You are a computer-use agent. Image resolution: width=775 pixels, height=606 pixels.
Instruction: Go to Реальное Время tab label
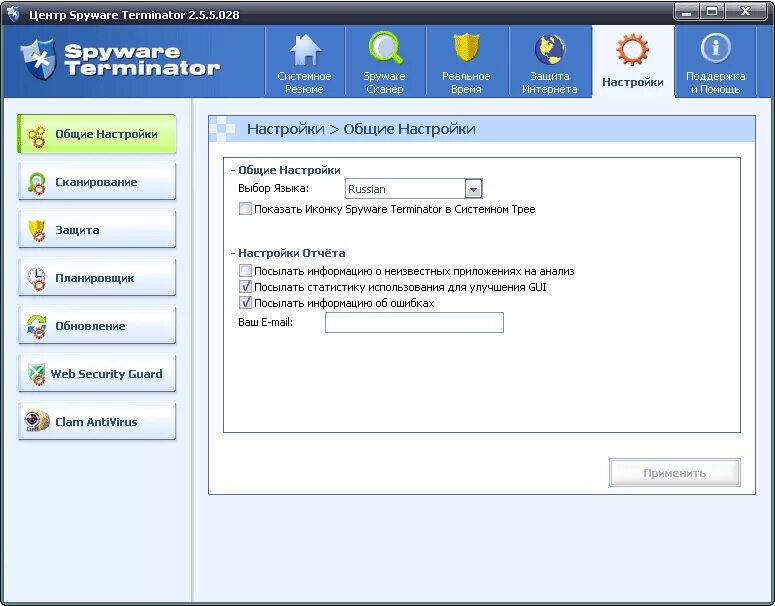(466, 83)
